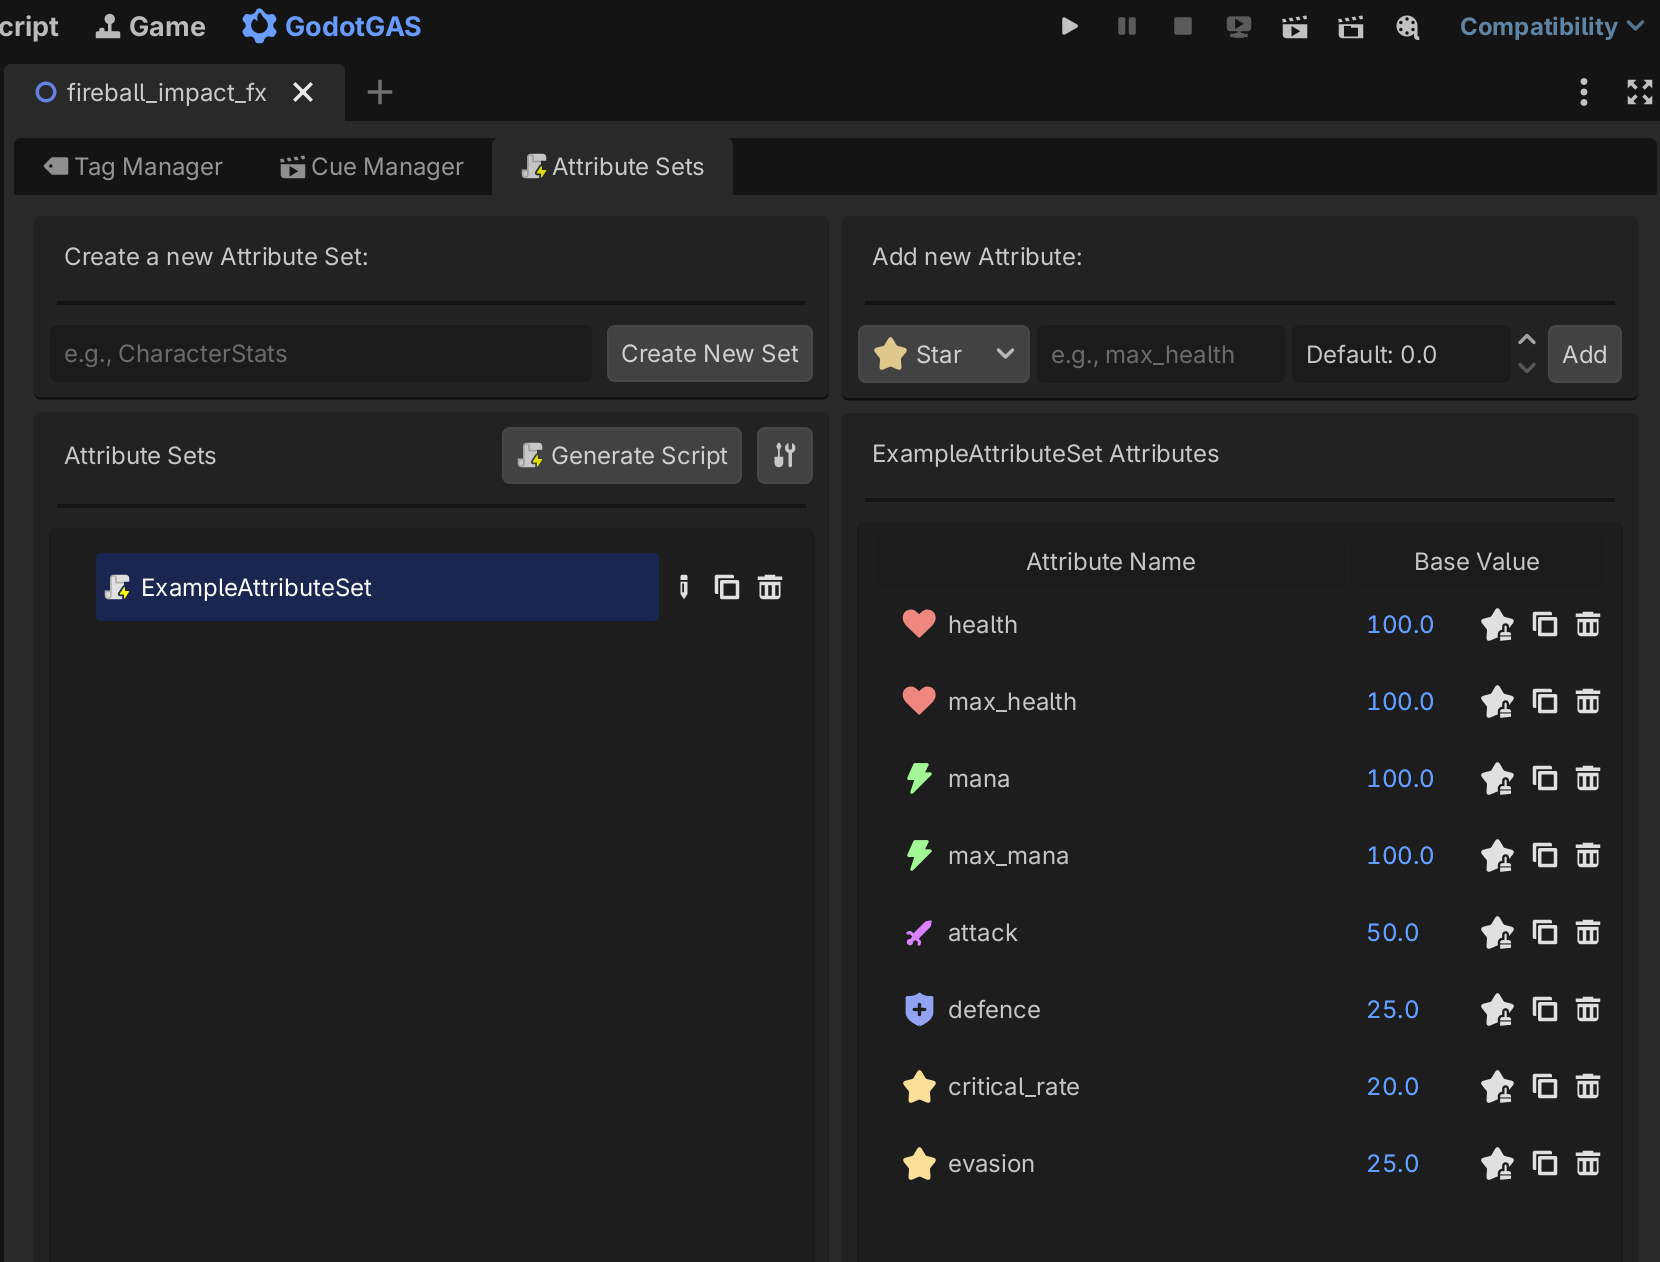Open the three-dot scene options menu

coord(1583,92)
